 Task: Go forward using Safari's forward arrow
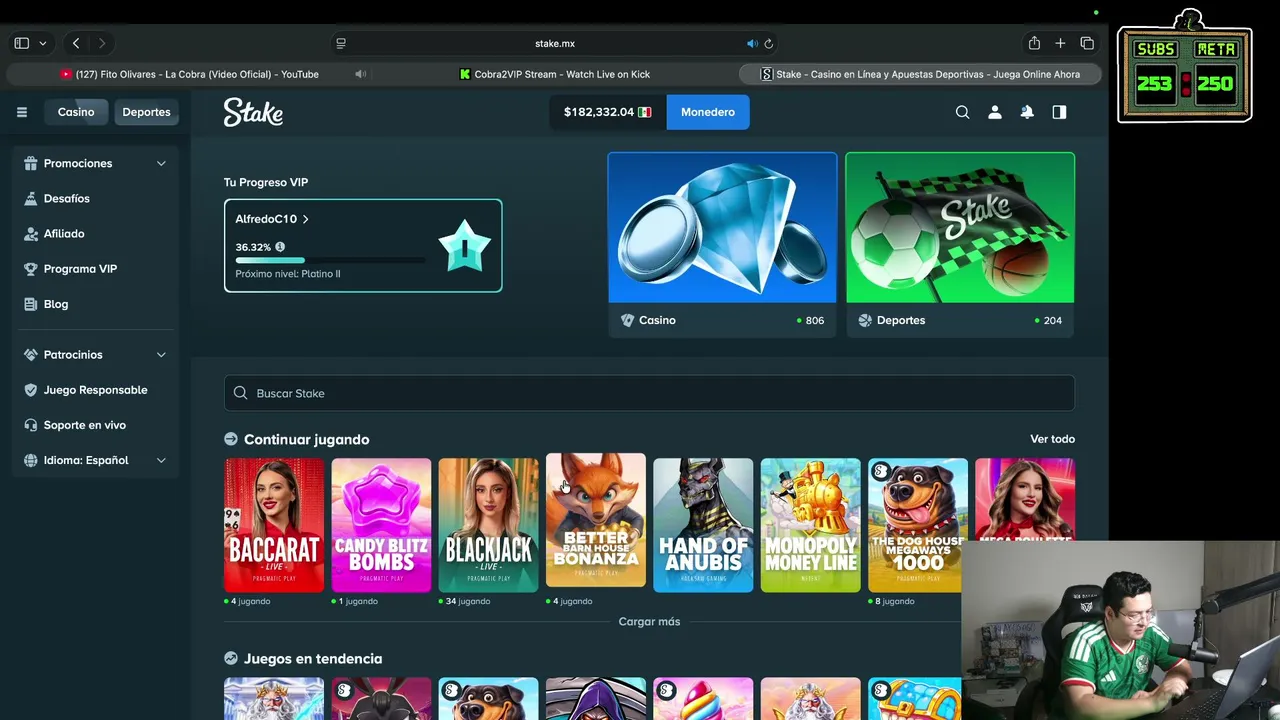coord(101,43)
